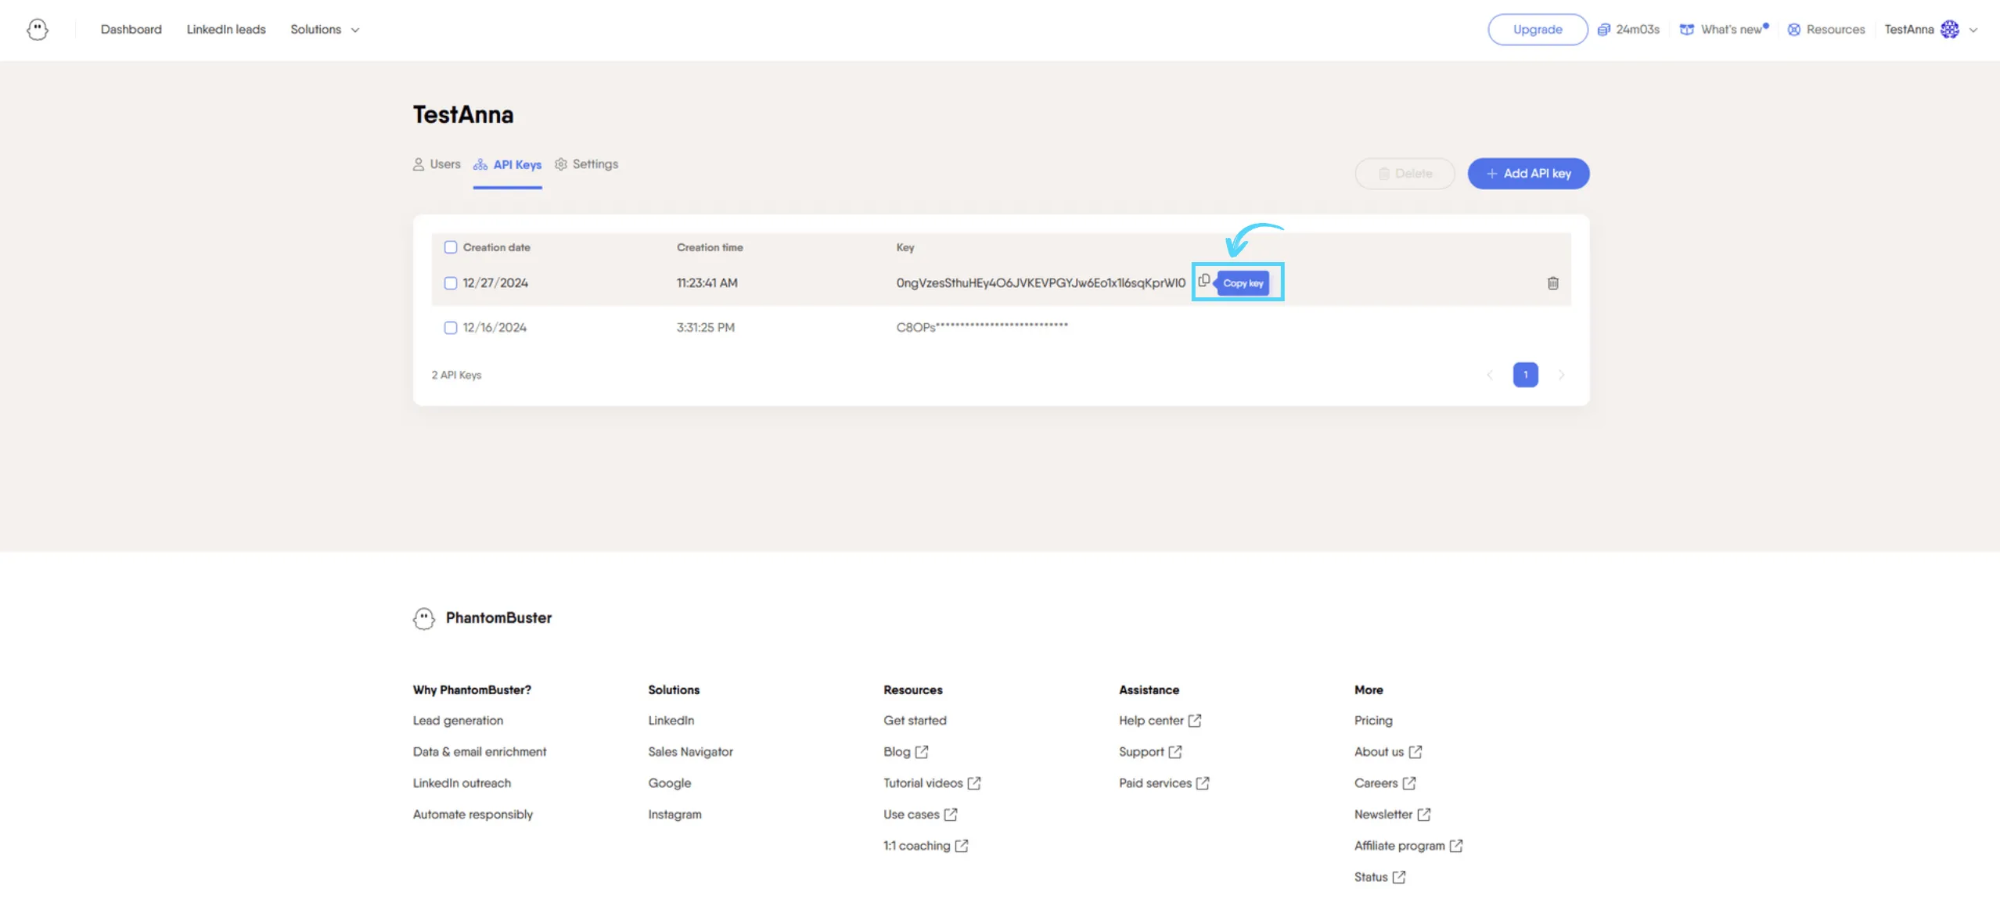This screenshot has height=903, width=2000.
Task: Open the Resources menu in header
Action: pos(1826,30)
